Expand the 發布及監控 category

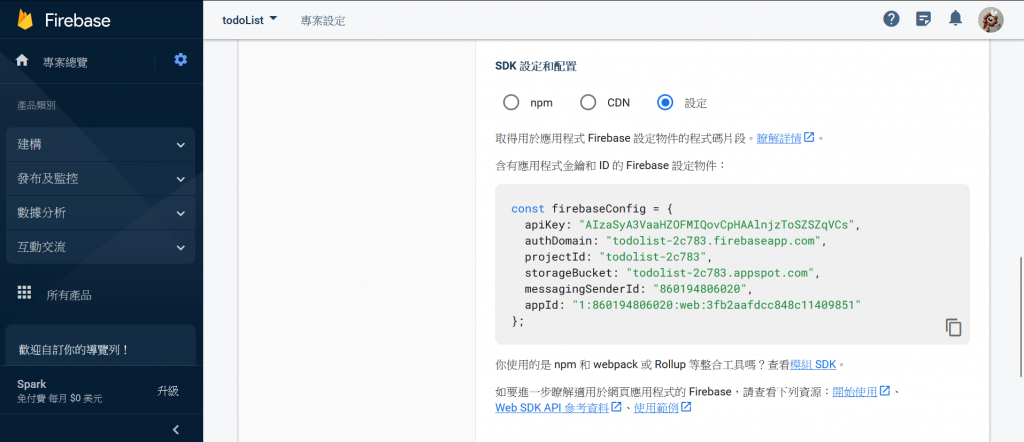tap(101, 178)
